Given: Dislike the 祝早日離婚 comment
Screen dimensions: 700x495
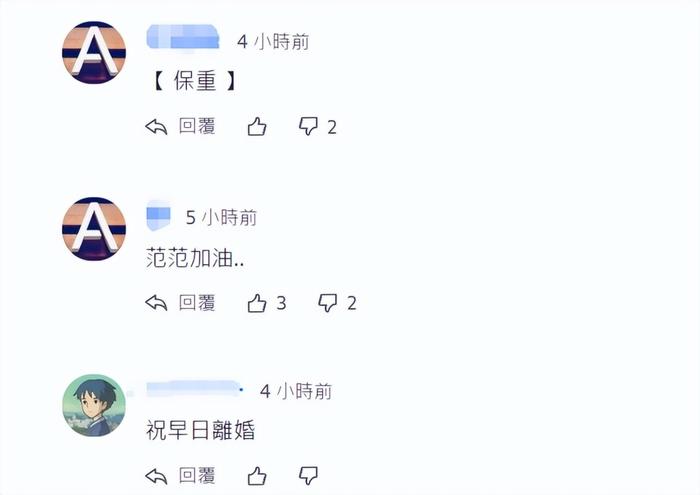Looking at the screenshot, I should pos(308,476).
